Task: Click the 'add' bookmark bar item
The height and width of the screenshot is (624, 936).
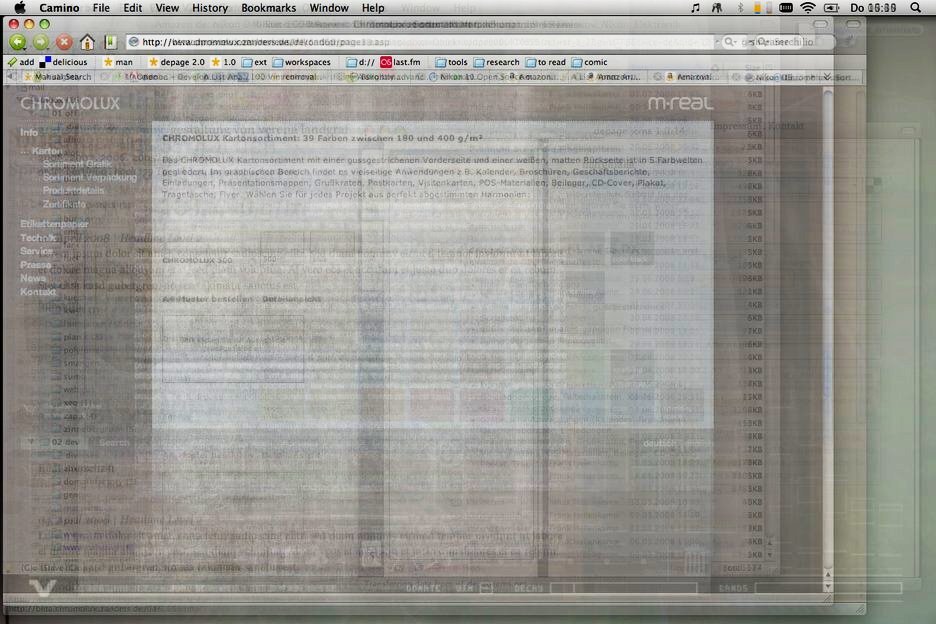Action: (x=21, y=62)
